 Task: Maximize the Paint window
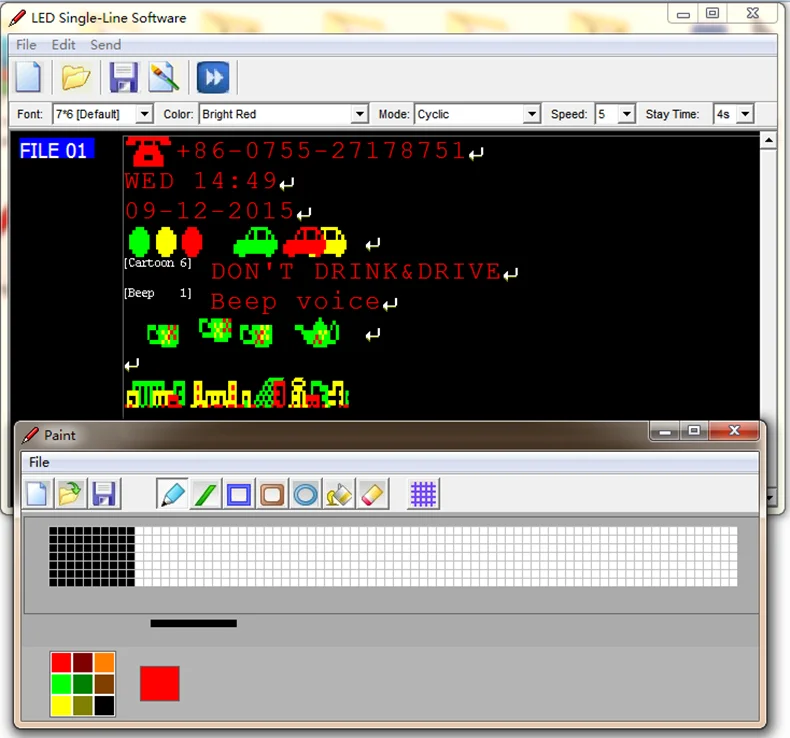pos(694,431)
